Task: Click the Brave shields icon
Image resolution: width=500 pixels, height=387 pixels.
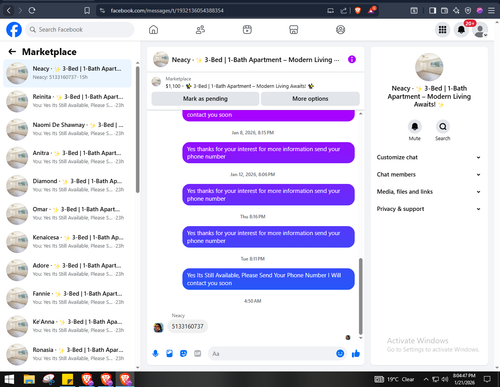Action: [358, 11]
